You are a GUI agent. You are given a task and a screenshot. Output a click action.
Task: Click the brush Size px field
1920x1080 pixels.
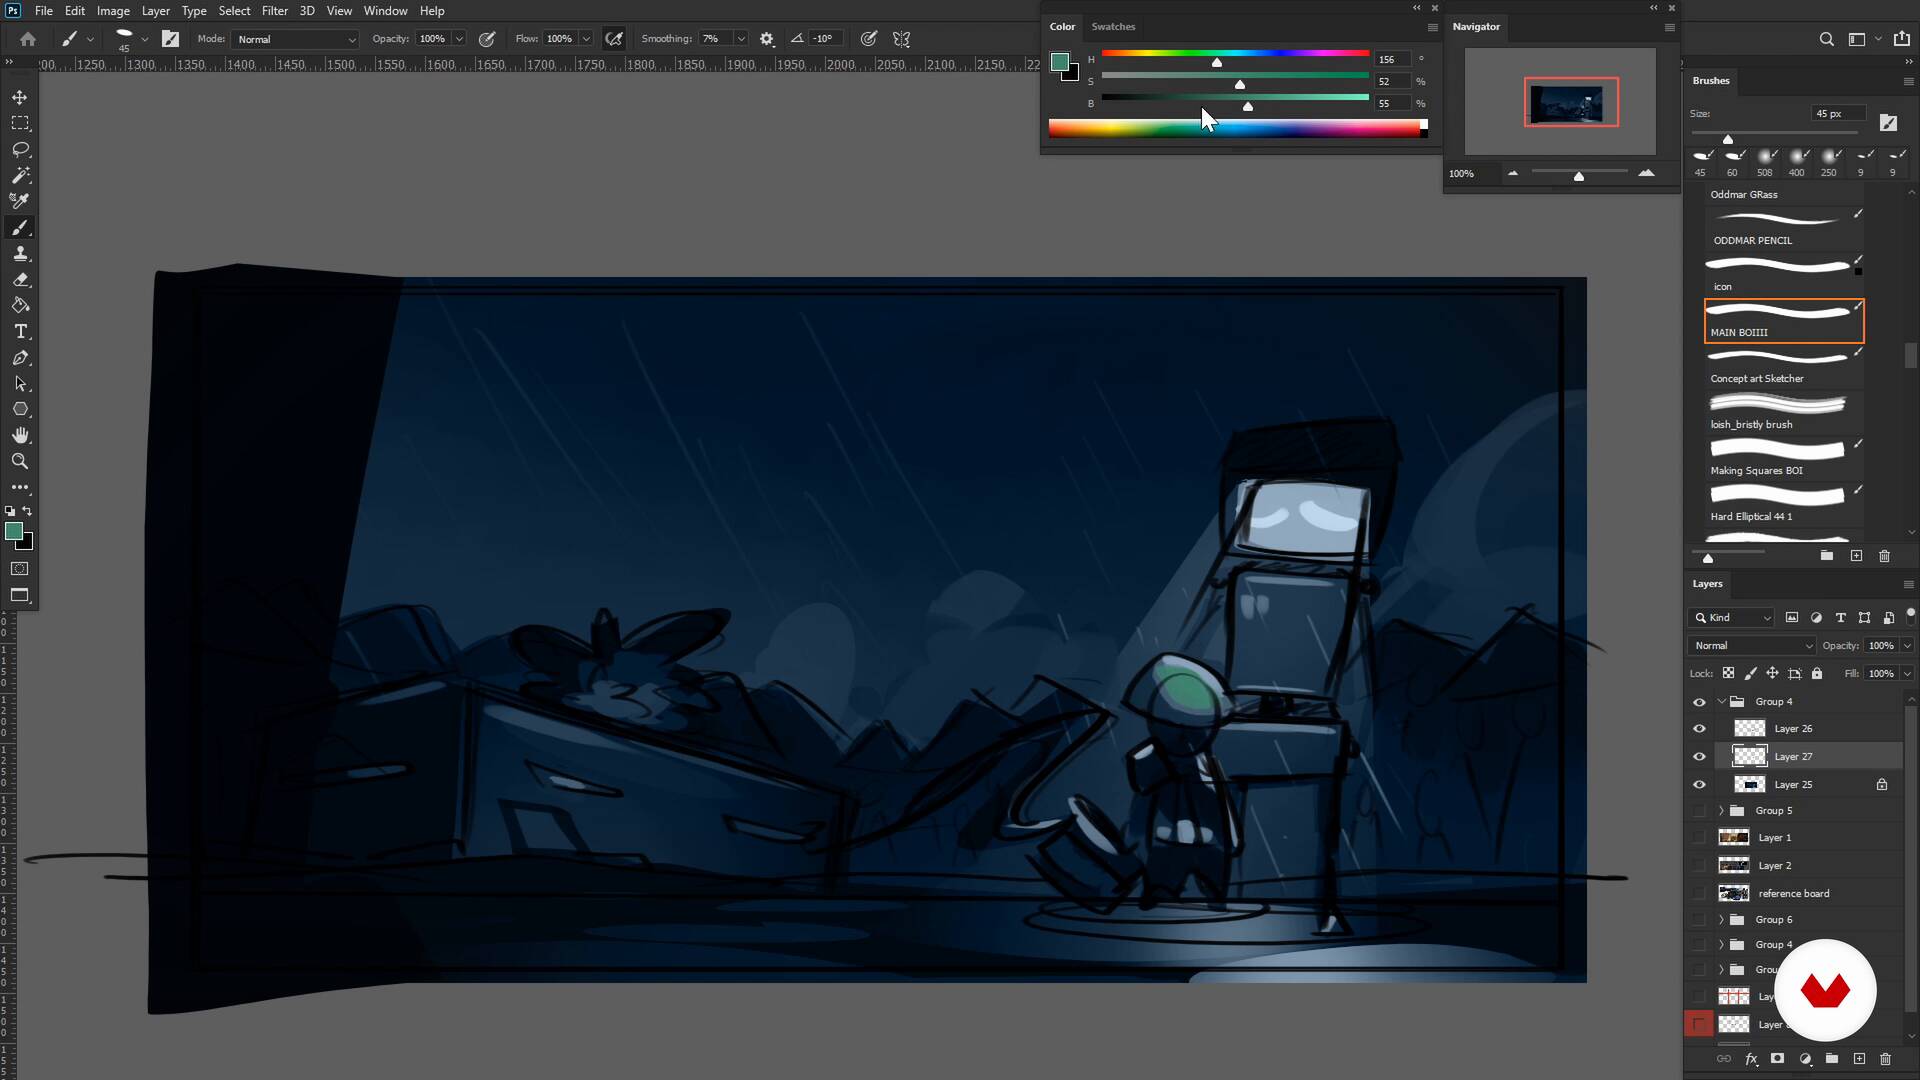click(1838, 114)
